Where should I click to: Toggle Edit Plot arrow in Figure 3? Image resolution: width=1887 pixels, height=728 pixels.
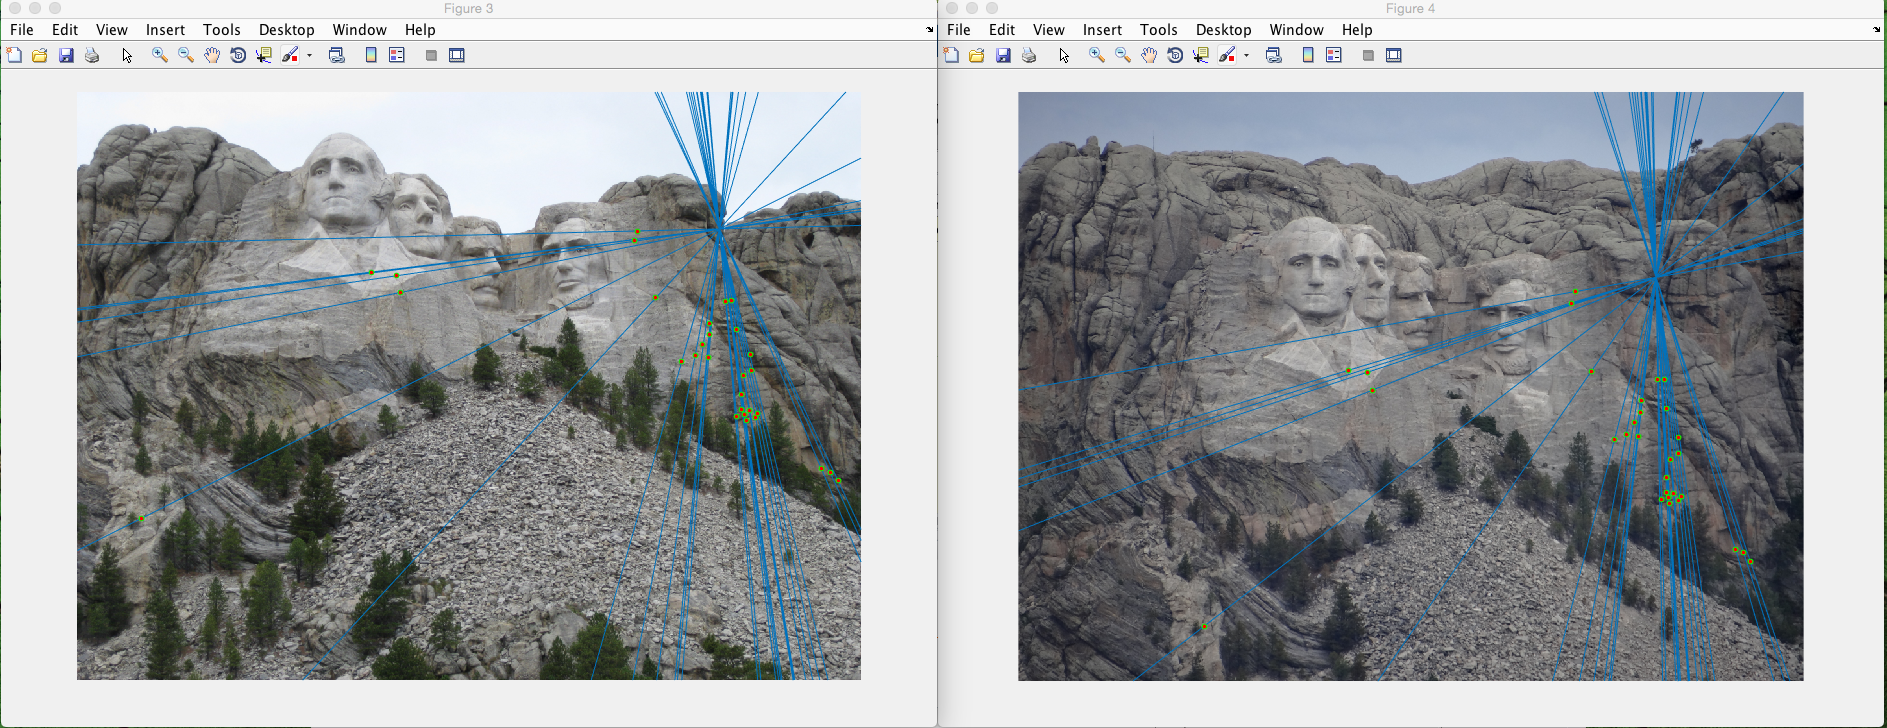click(x=127, y=55)
